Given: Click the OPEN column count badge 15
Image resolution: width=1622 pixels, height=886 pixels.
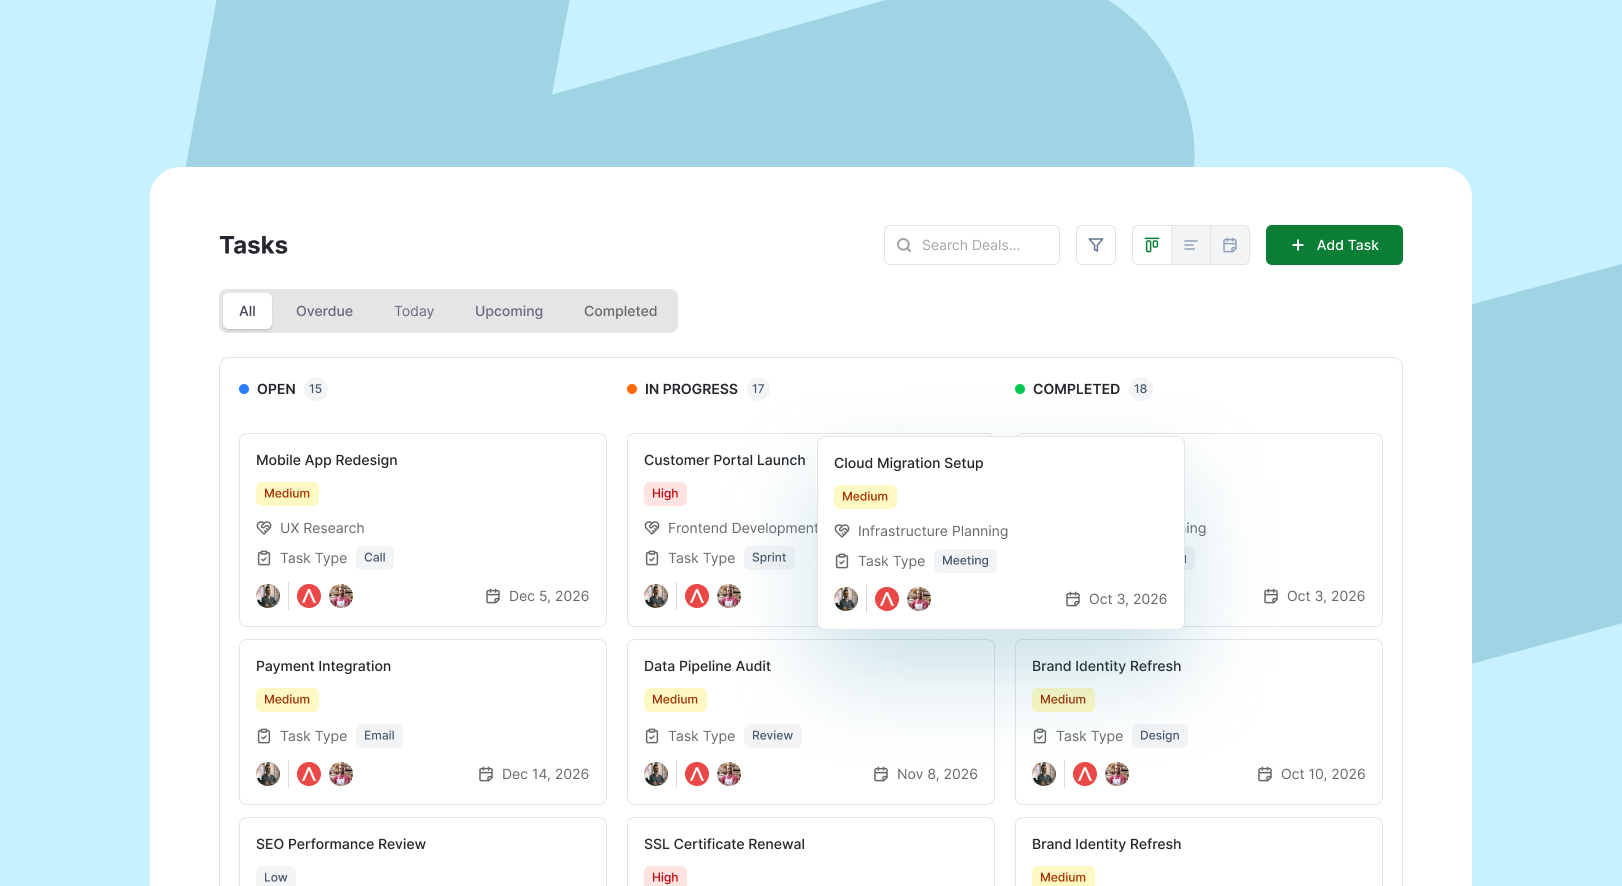Looking at the screenshot, I should (x=316, y=389).
